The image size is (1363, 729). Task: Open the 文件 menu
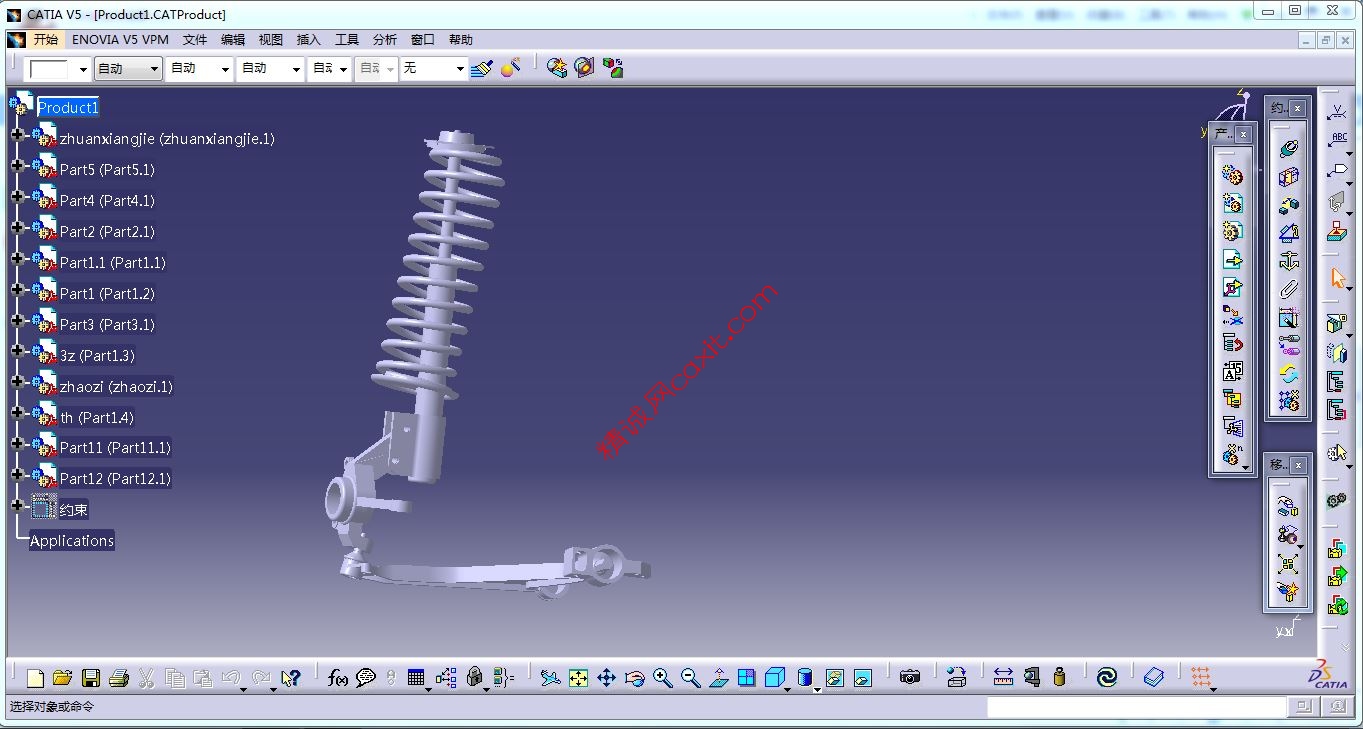pyautogui.click(x=195, y=39)
